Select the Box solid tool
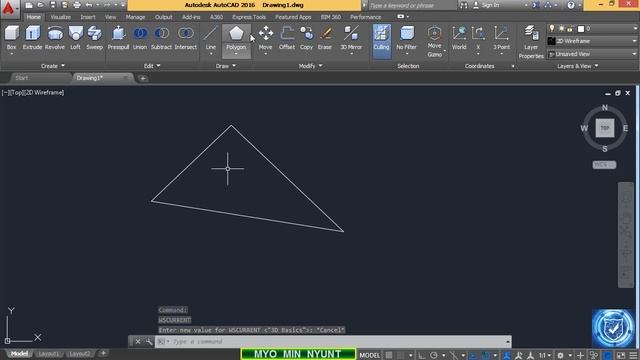This screenshot has width=640, height=360. click(11, 38)
